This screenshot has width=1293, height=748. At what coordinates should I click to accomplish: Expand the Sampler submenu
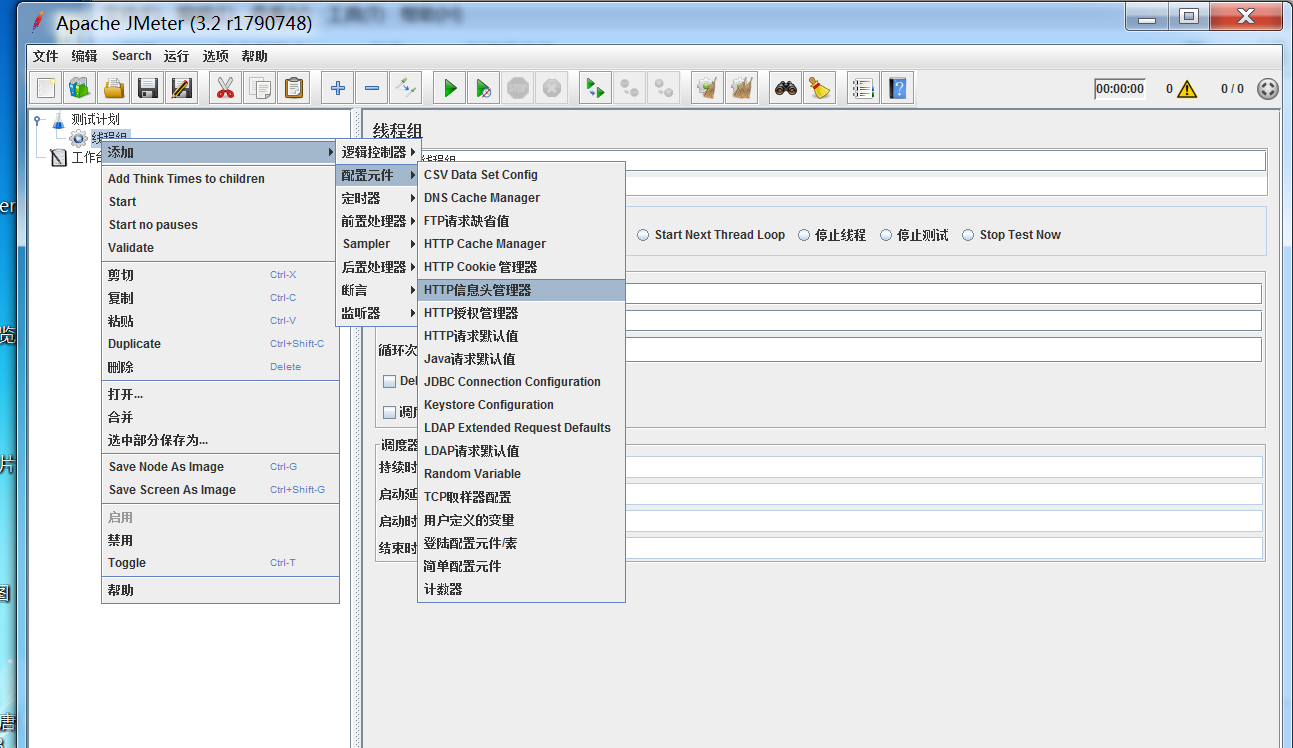[377, 244]
